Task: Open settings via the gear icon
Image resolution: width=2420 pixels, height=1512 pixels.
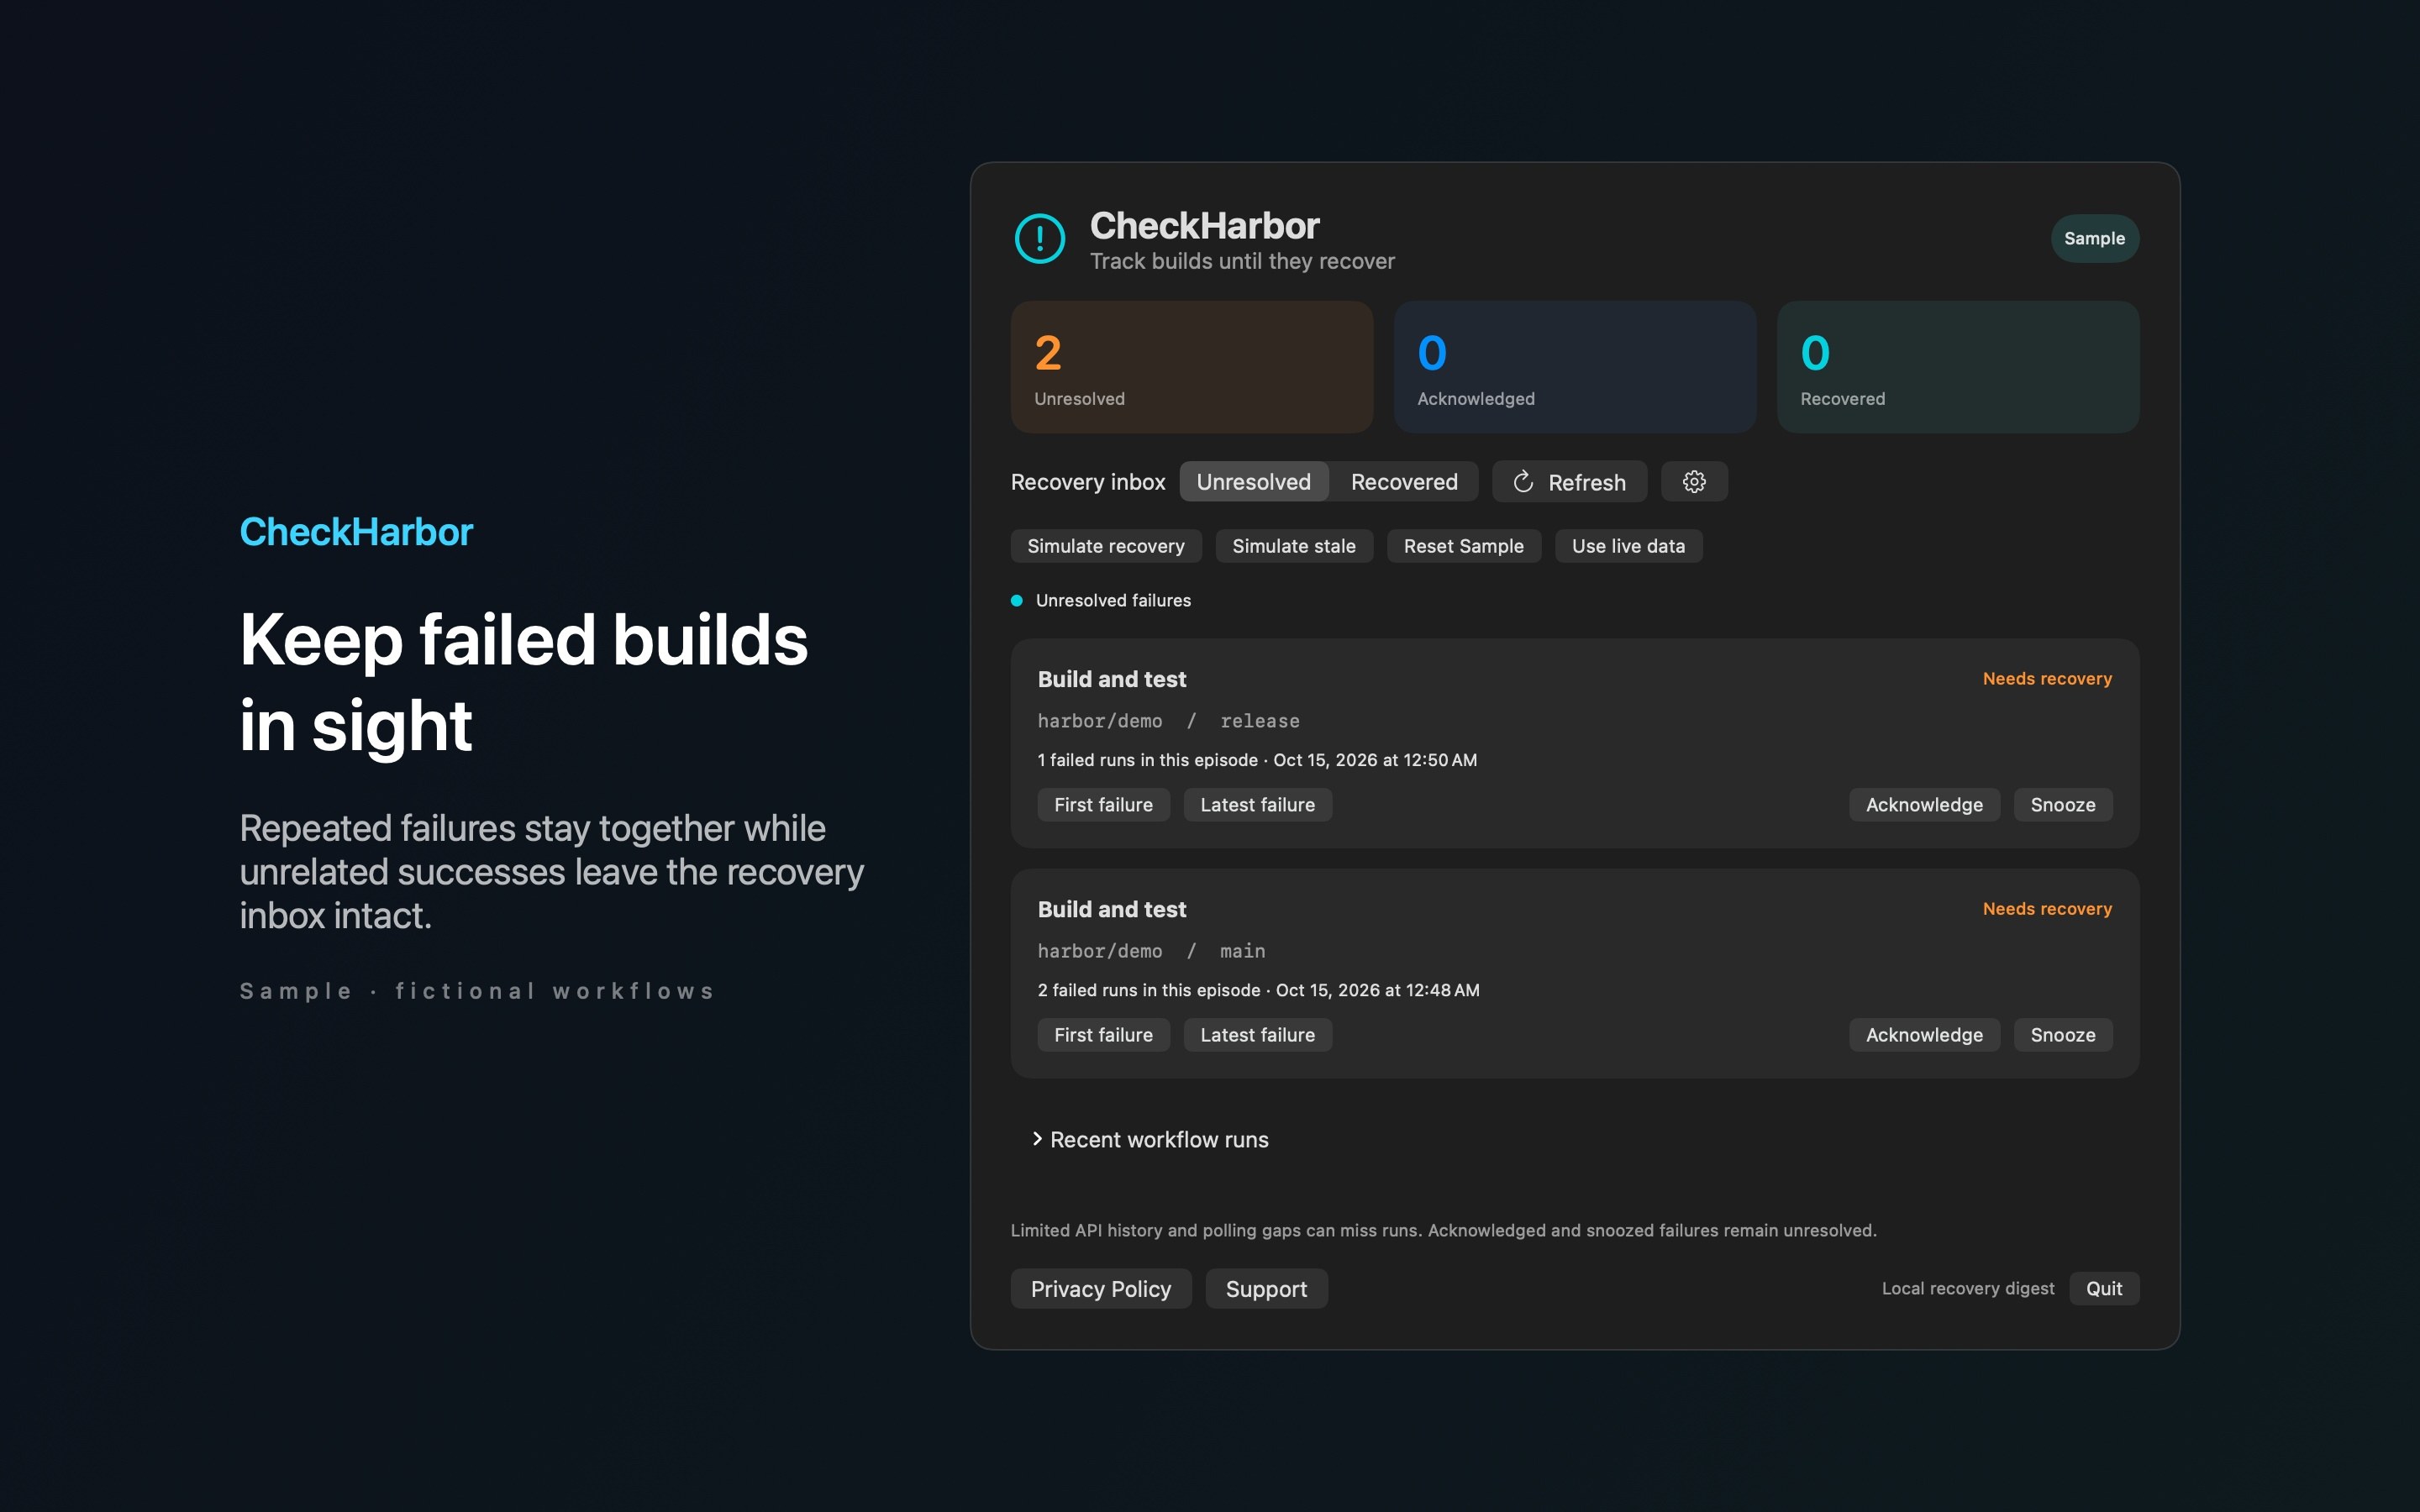Action: click(1693, 482)
